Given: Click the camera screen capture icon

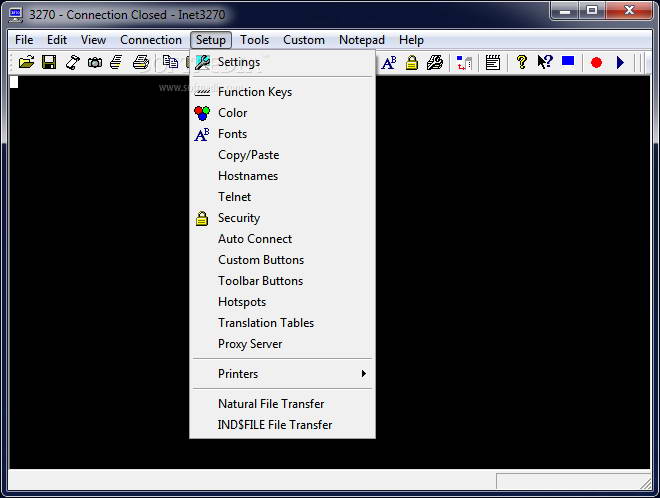Looking at the screenshot, I should tap(95, 63).
